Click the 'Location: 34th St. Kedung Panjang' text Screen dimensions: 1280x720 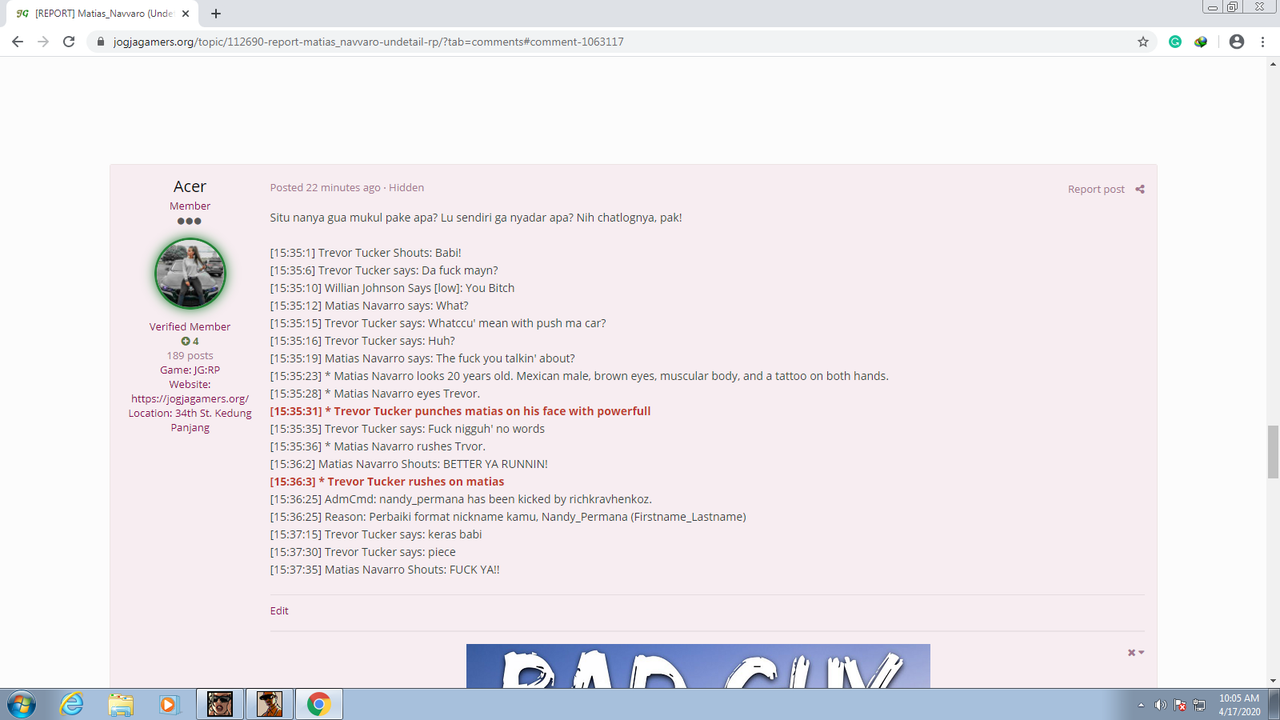tap(190, 420)
